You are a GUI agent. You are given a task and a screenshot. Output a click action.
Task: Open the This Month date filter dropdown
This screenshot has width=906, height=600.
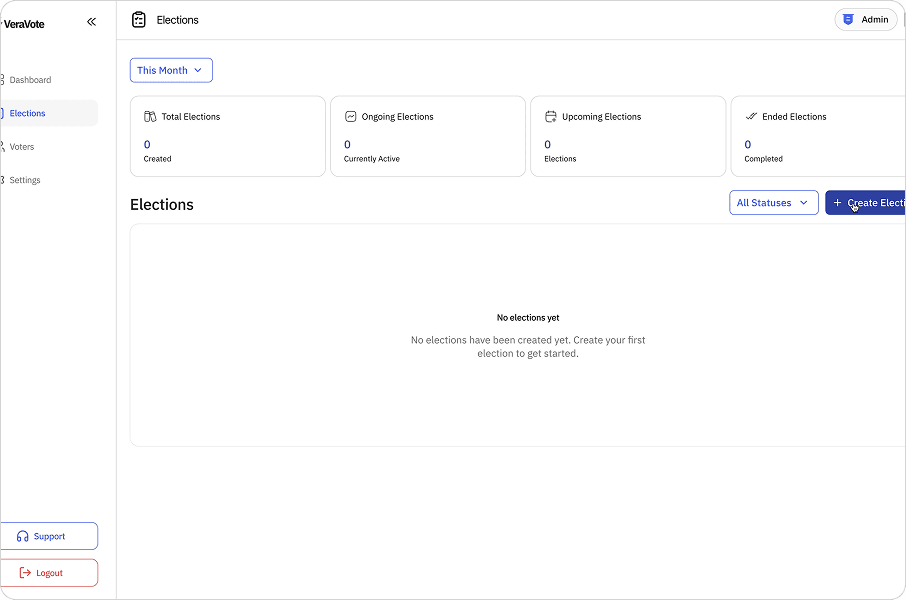[x=170, y=70]
